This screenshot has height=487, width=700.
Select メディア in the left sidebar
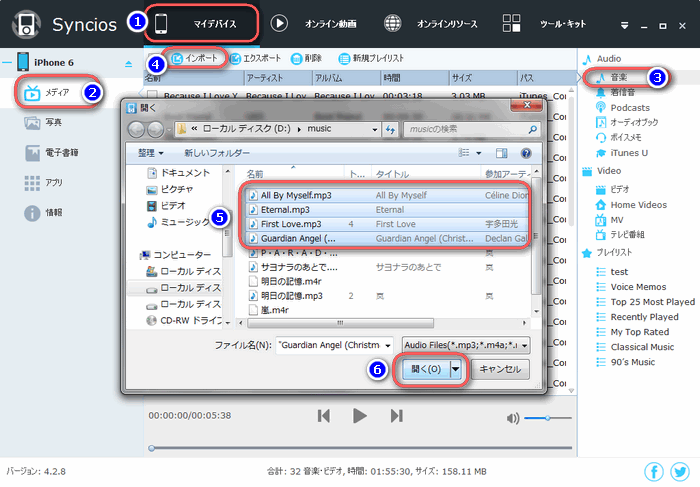point(47,93)
